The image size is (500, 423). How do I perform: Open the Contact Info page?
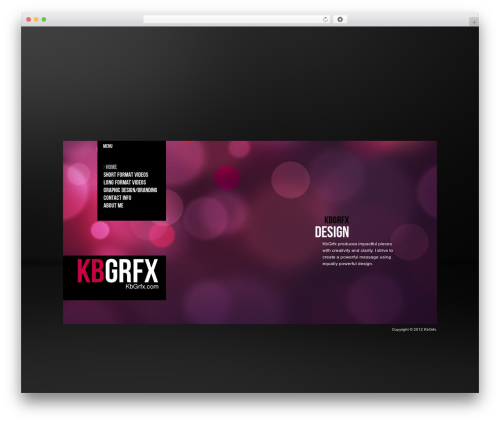(117, 198)
